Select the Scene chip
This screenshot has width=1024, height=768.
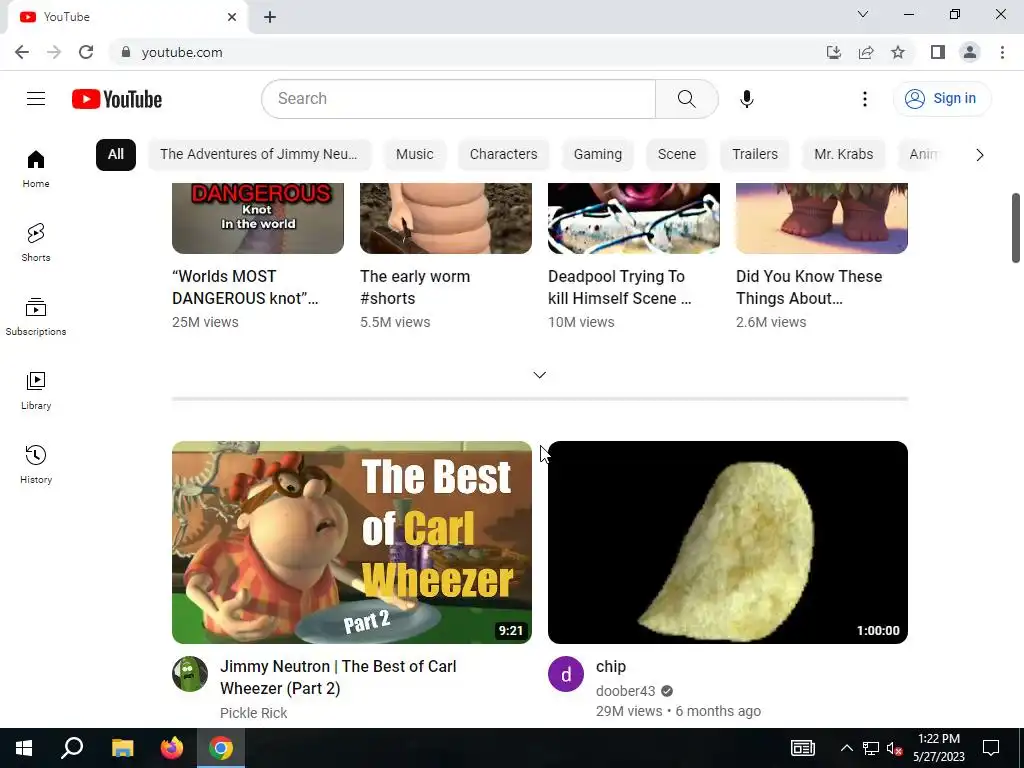pyautogui.click(x=677, y=155)
